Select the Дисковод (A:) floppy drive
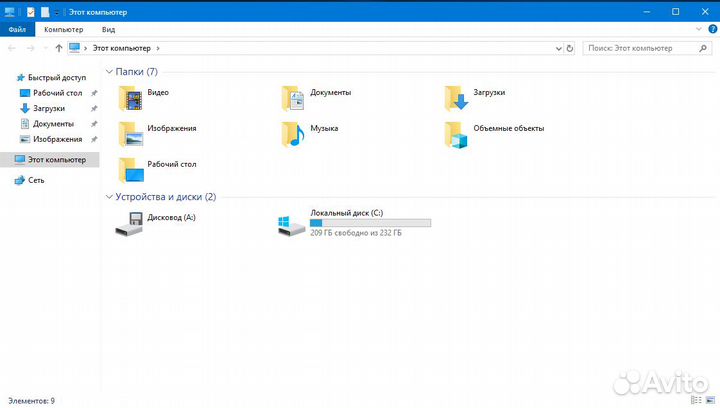720x408 pixels. point(131,223)
